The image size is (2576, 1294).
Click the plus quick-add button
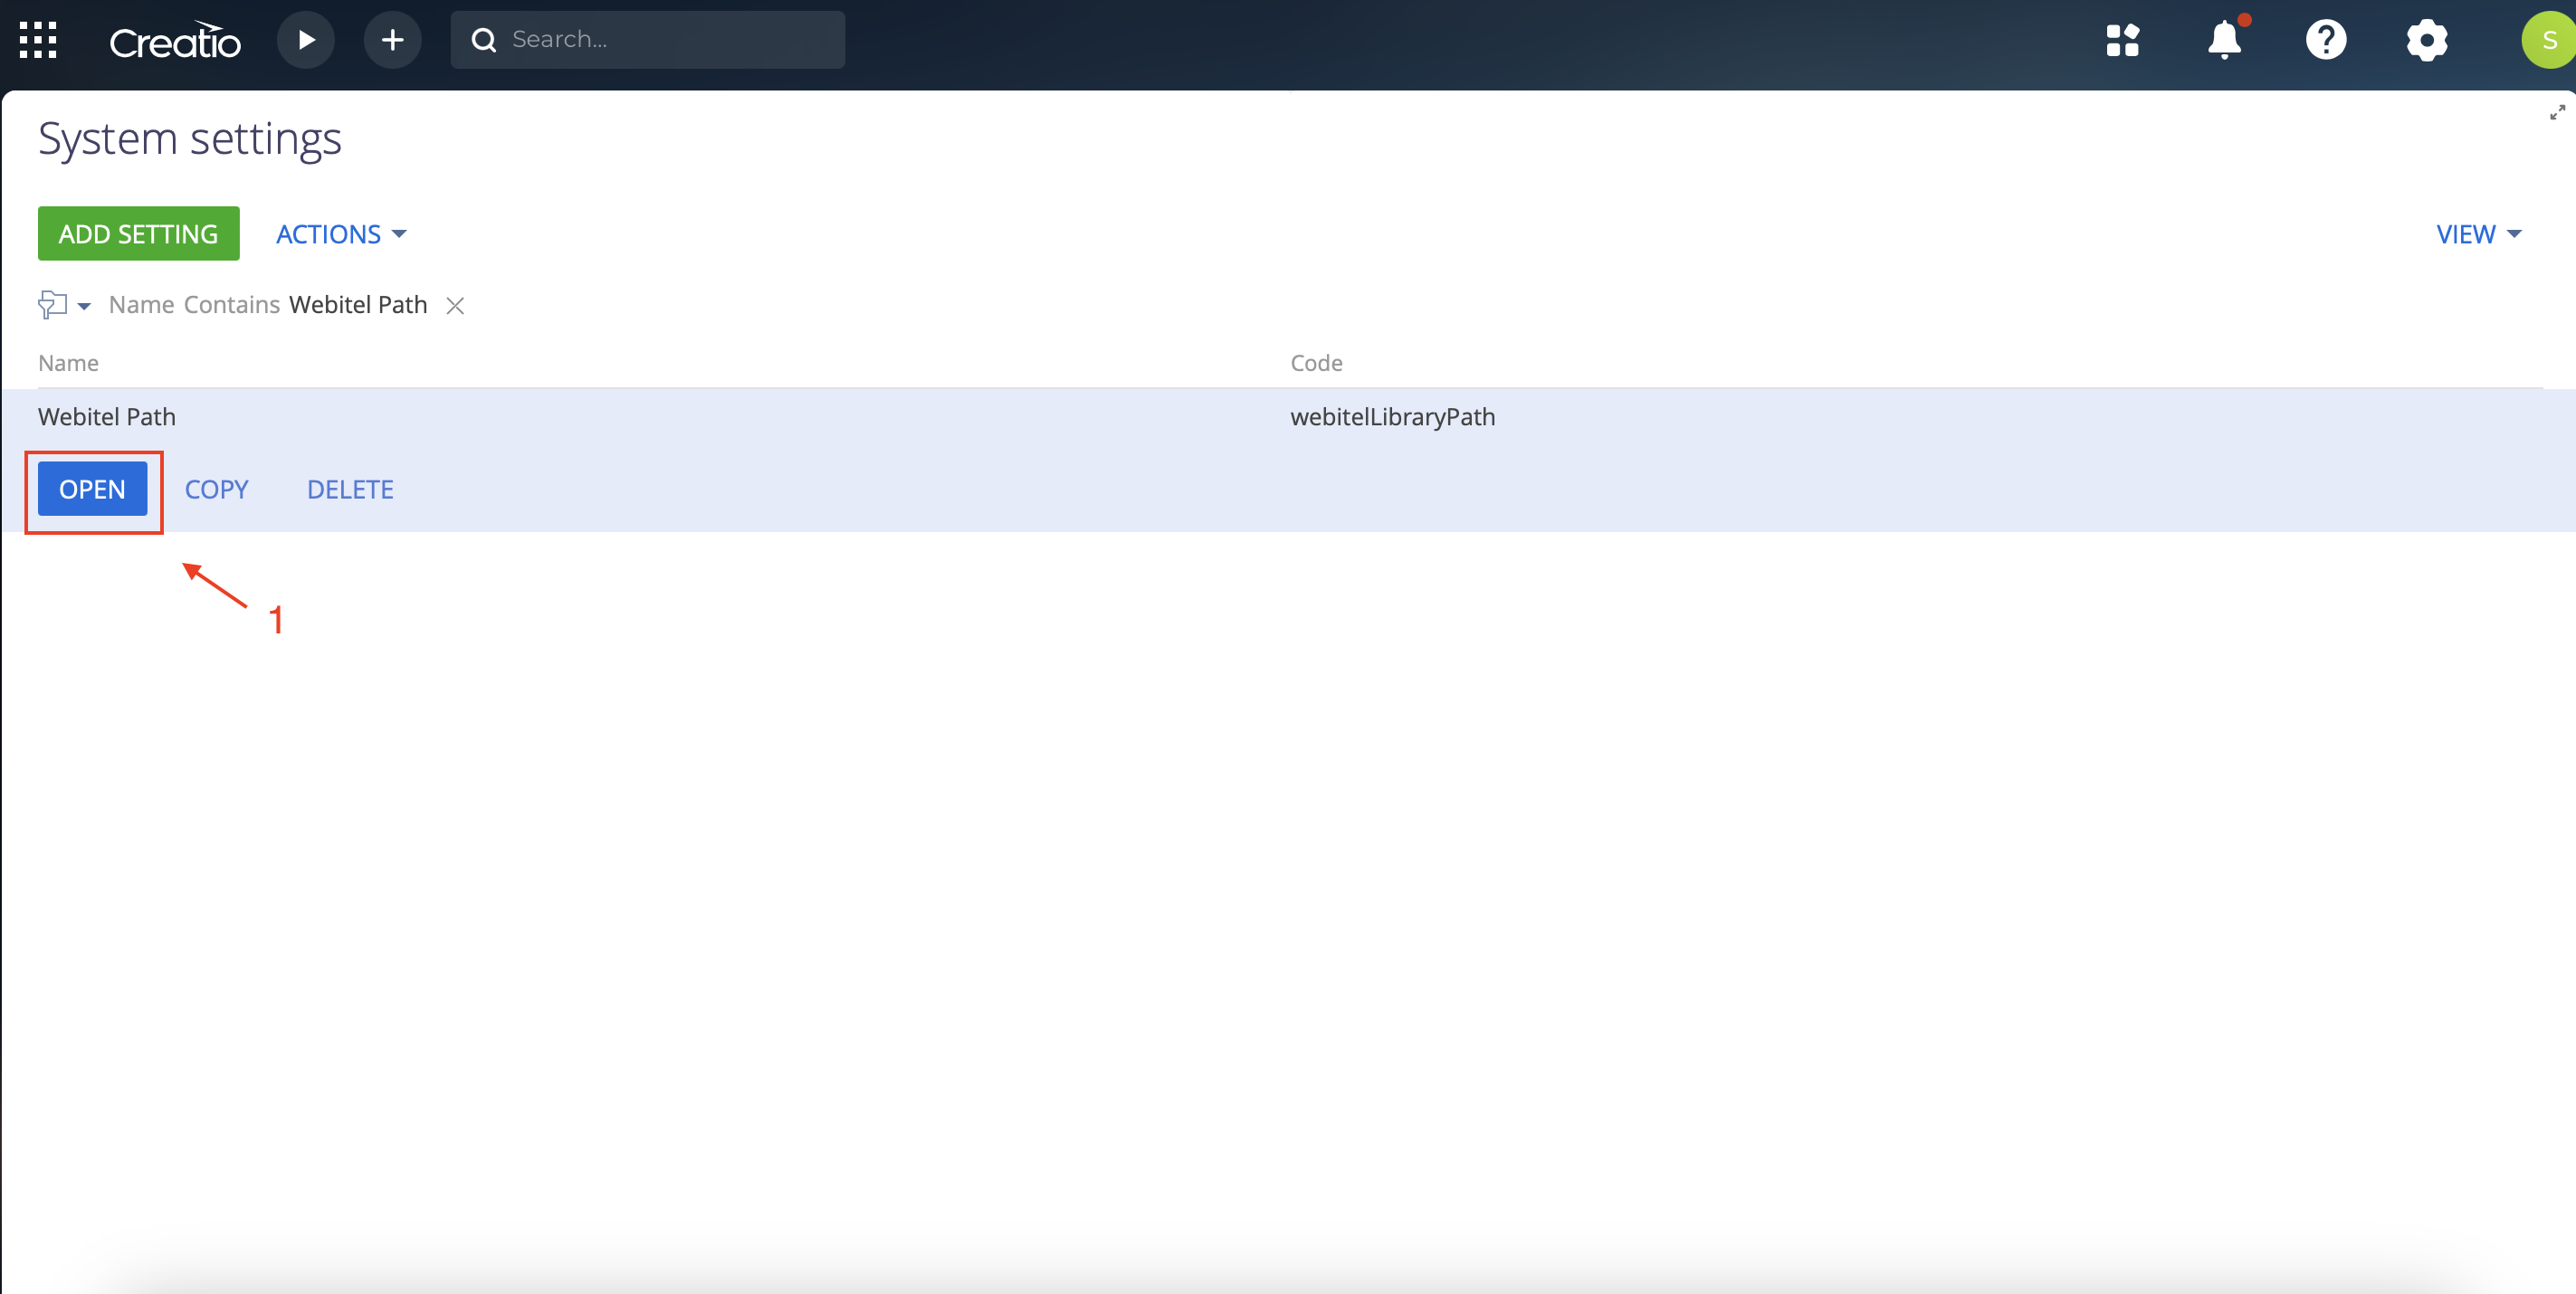pyautogui.click(x=392, y=40)
